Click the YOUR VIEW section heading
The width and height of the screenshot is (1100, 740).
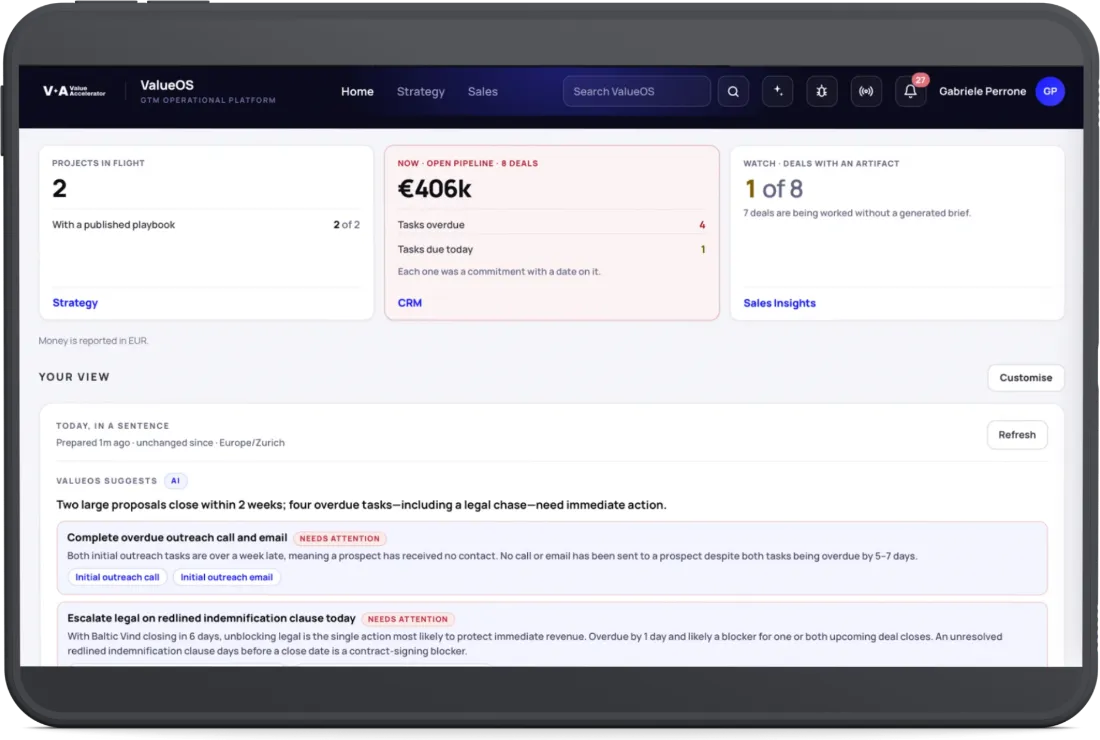[x=74, y=377]
